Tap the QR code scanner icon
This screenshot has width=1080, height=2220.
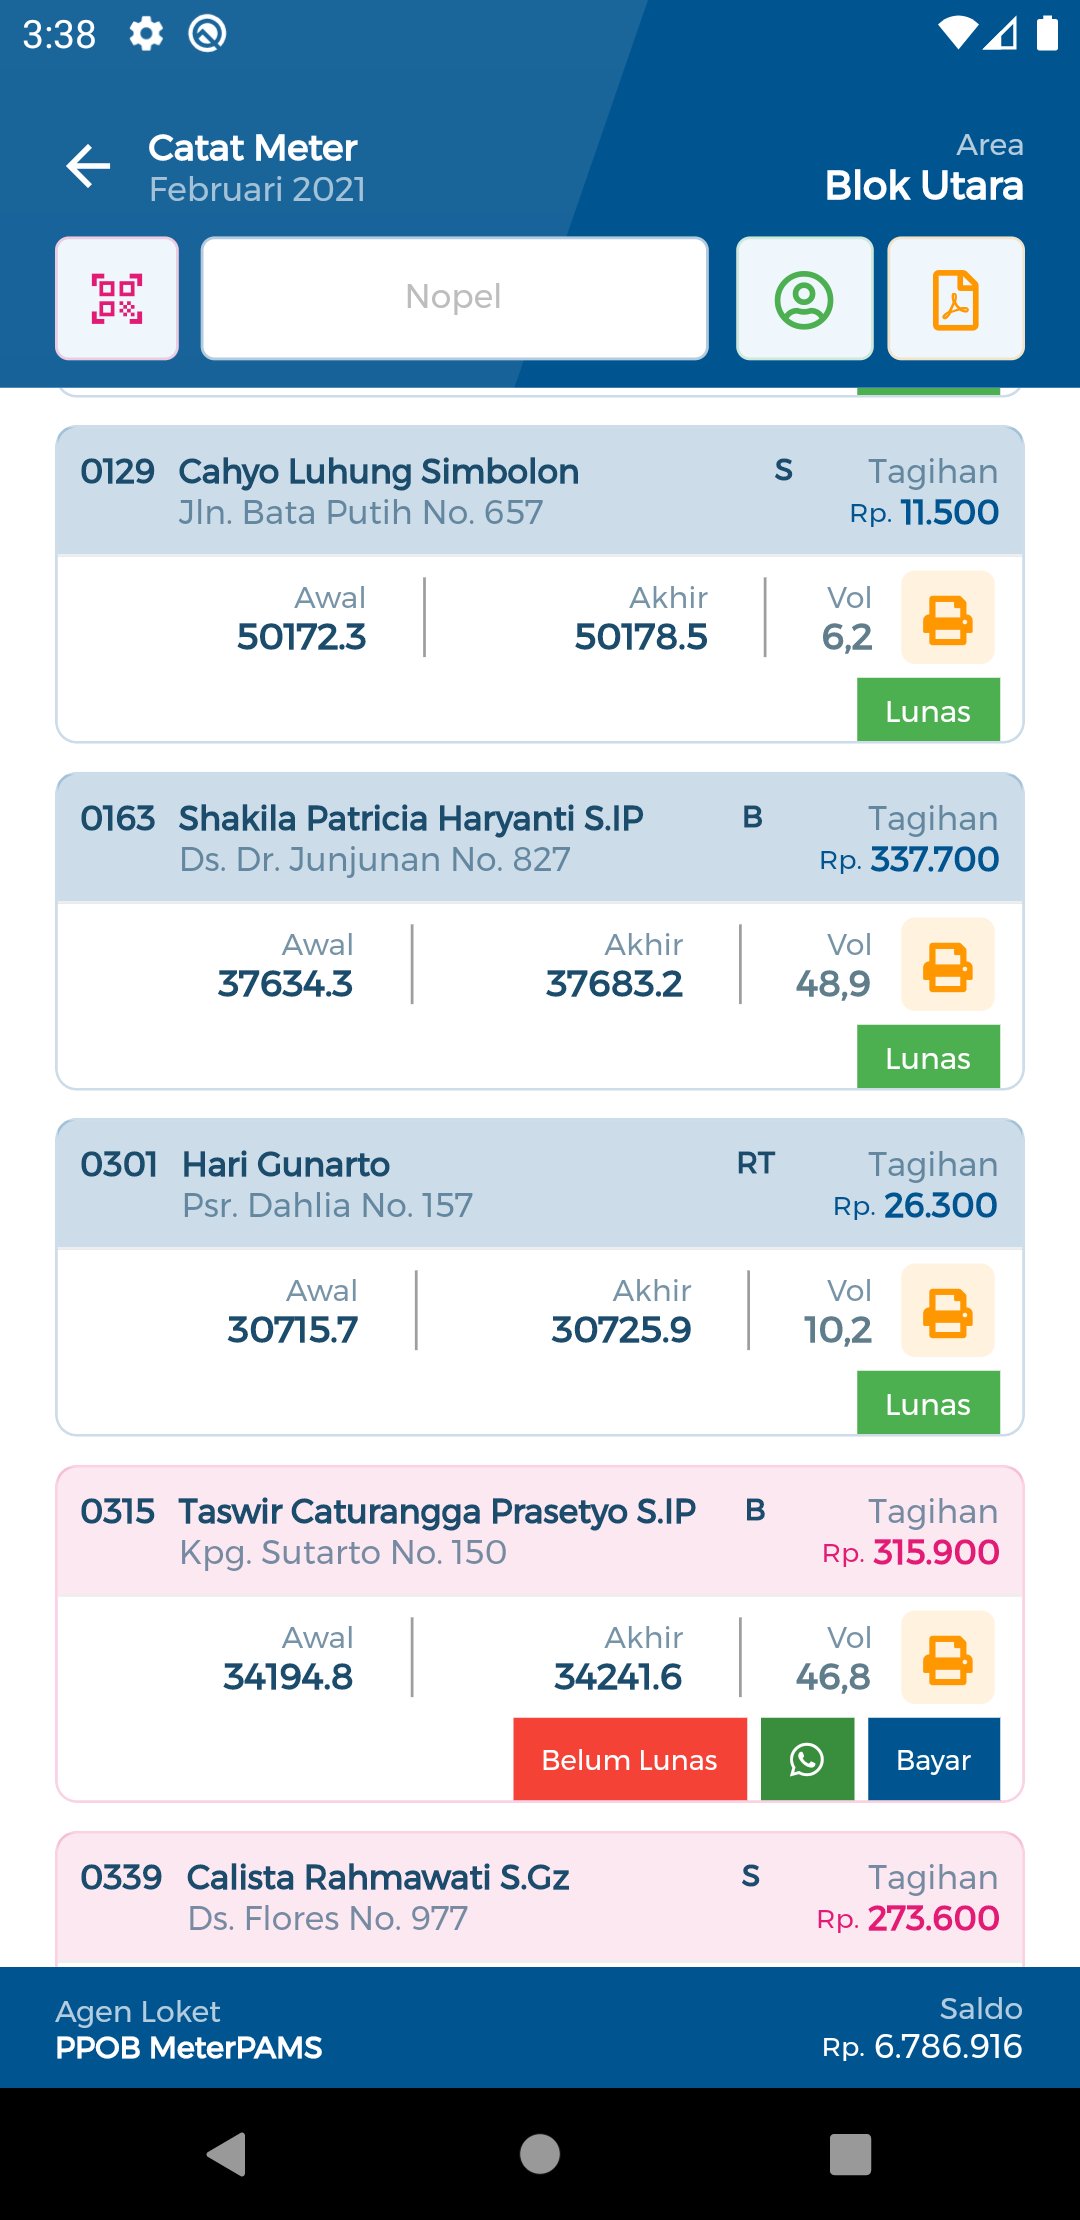point(117,298)
